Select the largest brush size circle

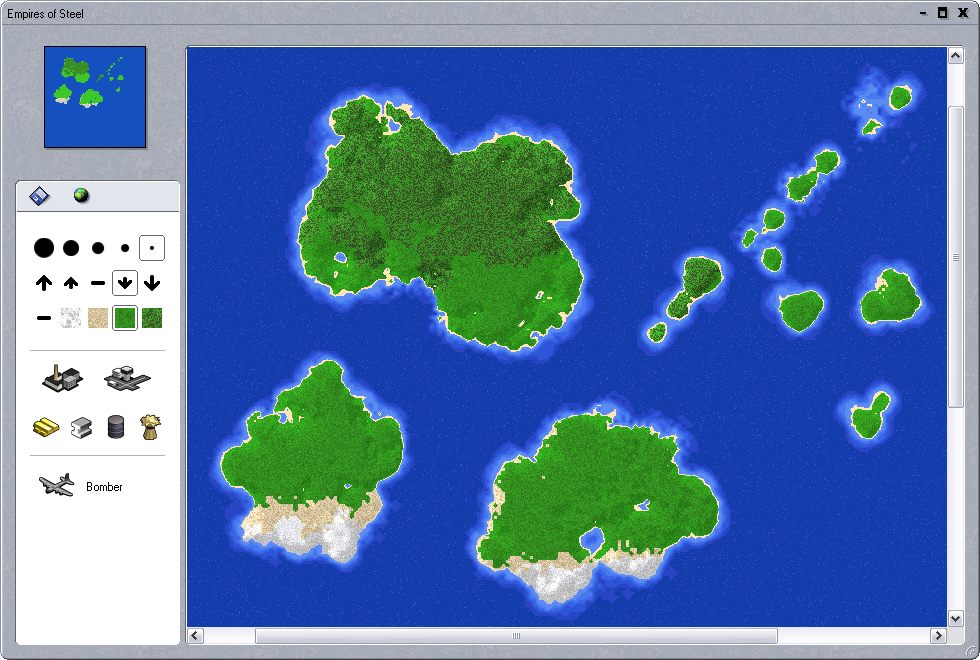43,247
